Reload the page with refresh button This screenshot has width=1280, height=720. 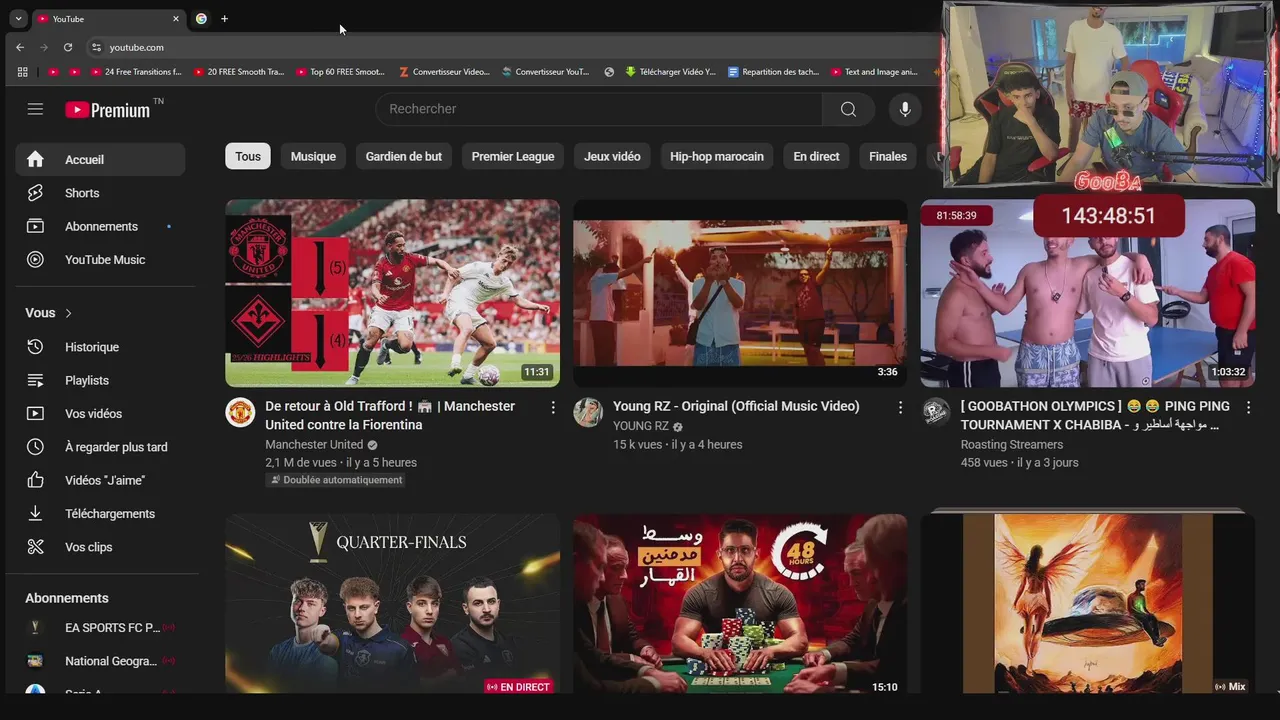point(68,47)
